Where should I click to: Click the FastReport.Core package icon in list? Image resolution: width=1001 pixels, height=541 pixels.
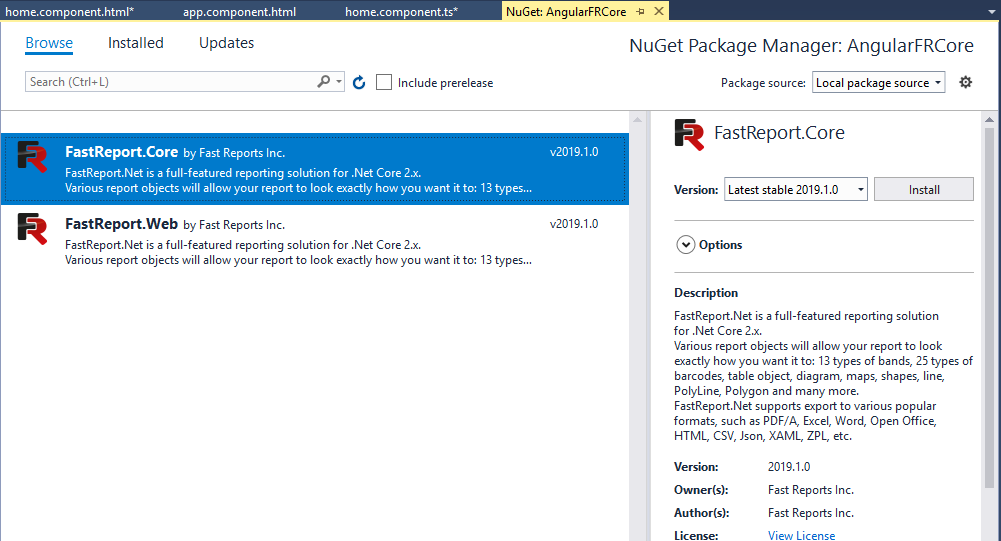pyautogui.click(x=33, y=157)
